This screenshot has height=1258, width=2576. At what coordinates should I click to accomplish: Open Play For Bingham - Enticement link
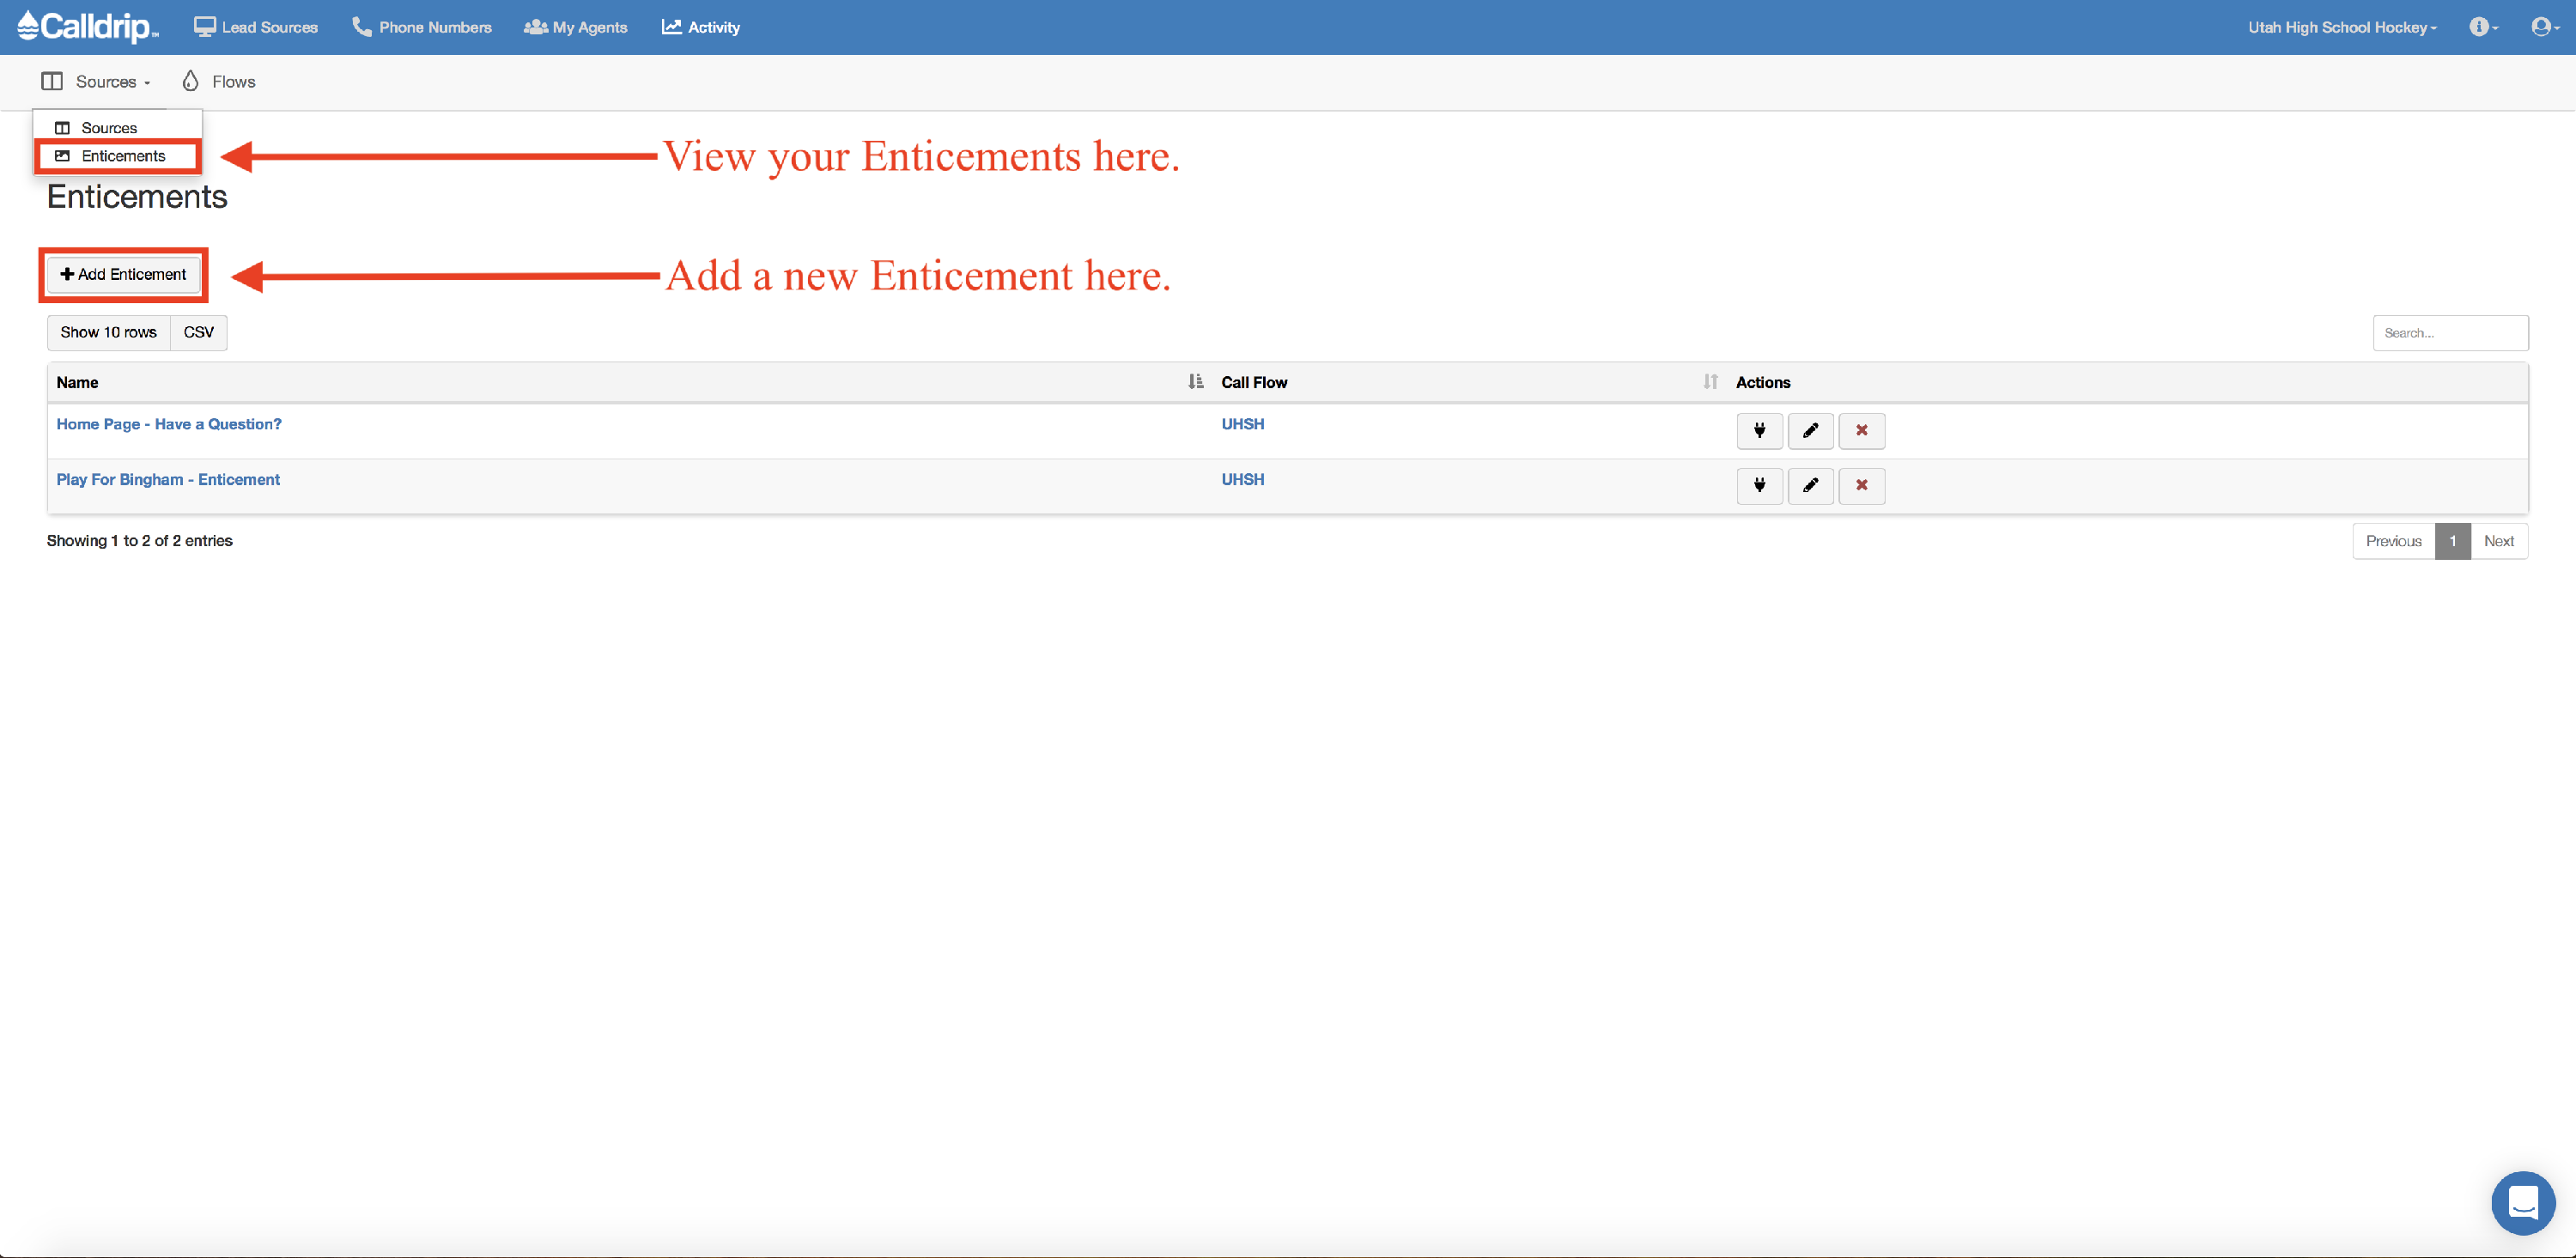pos(168,479)
